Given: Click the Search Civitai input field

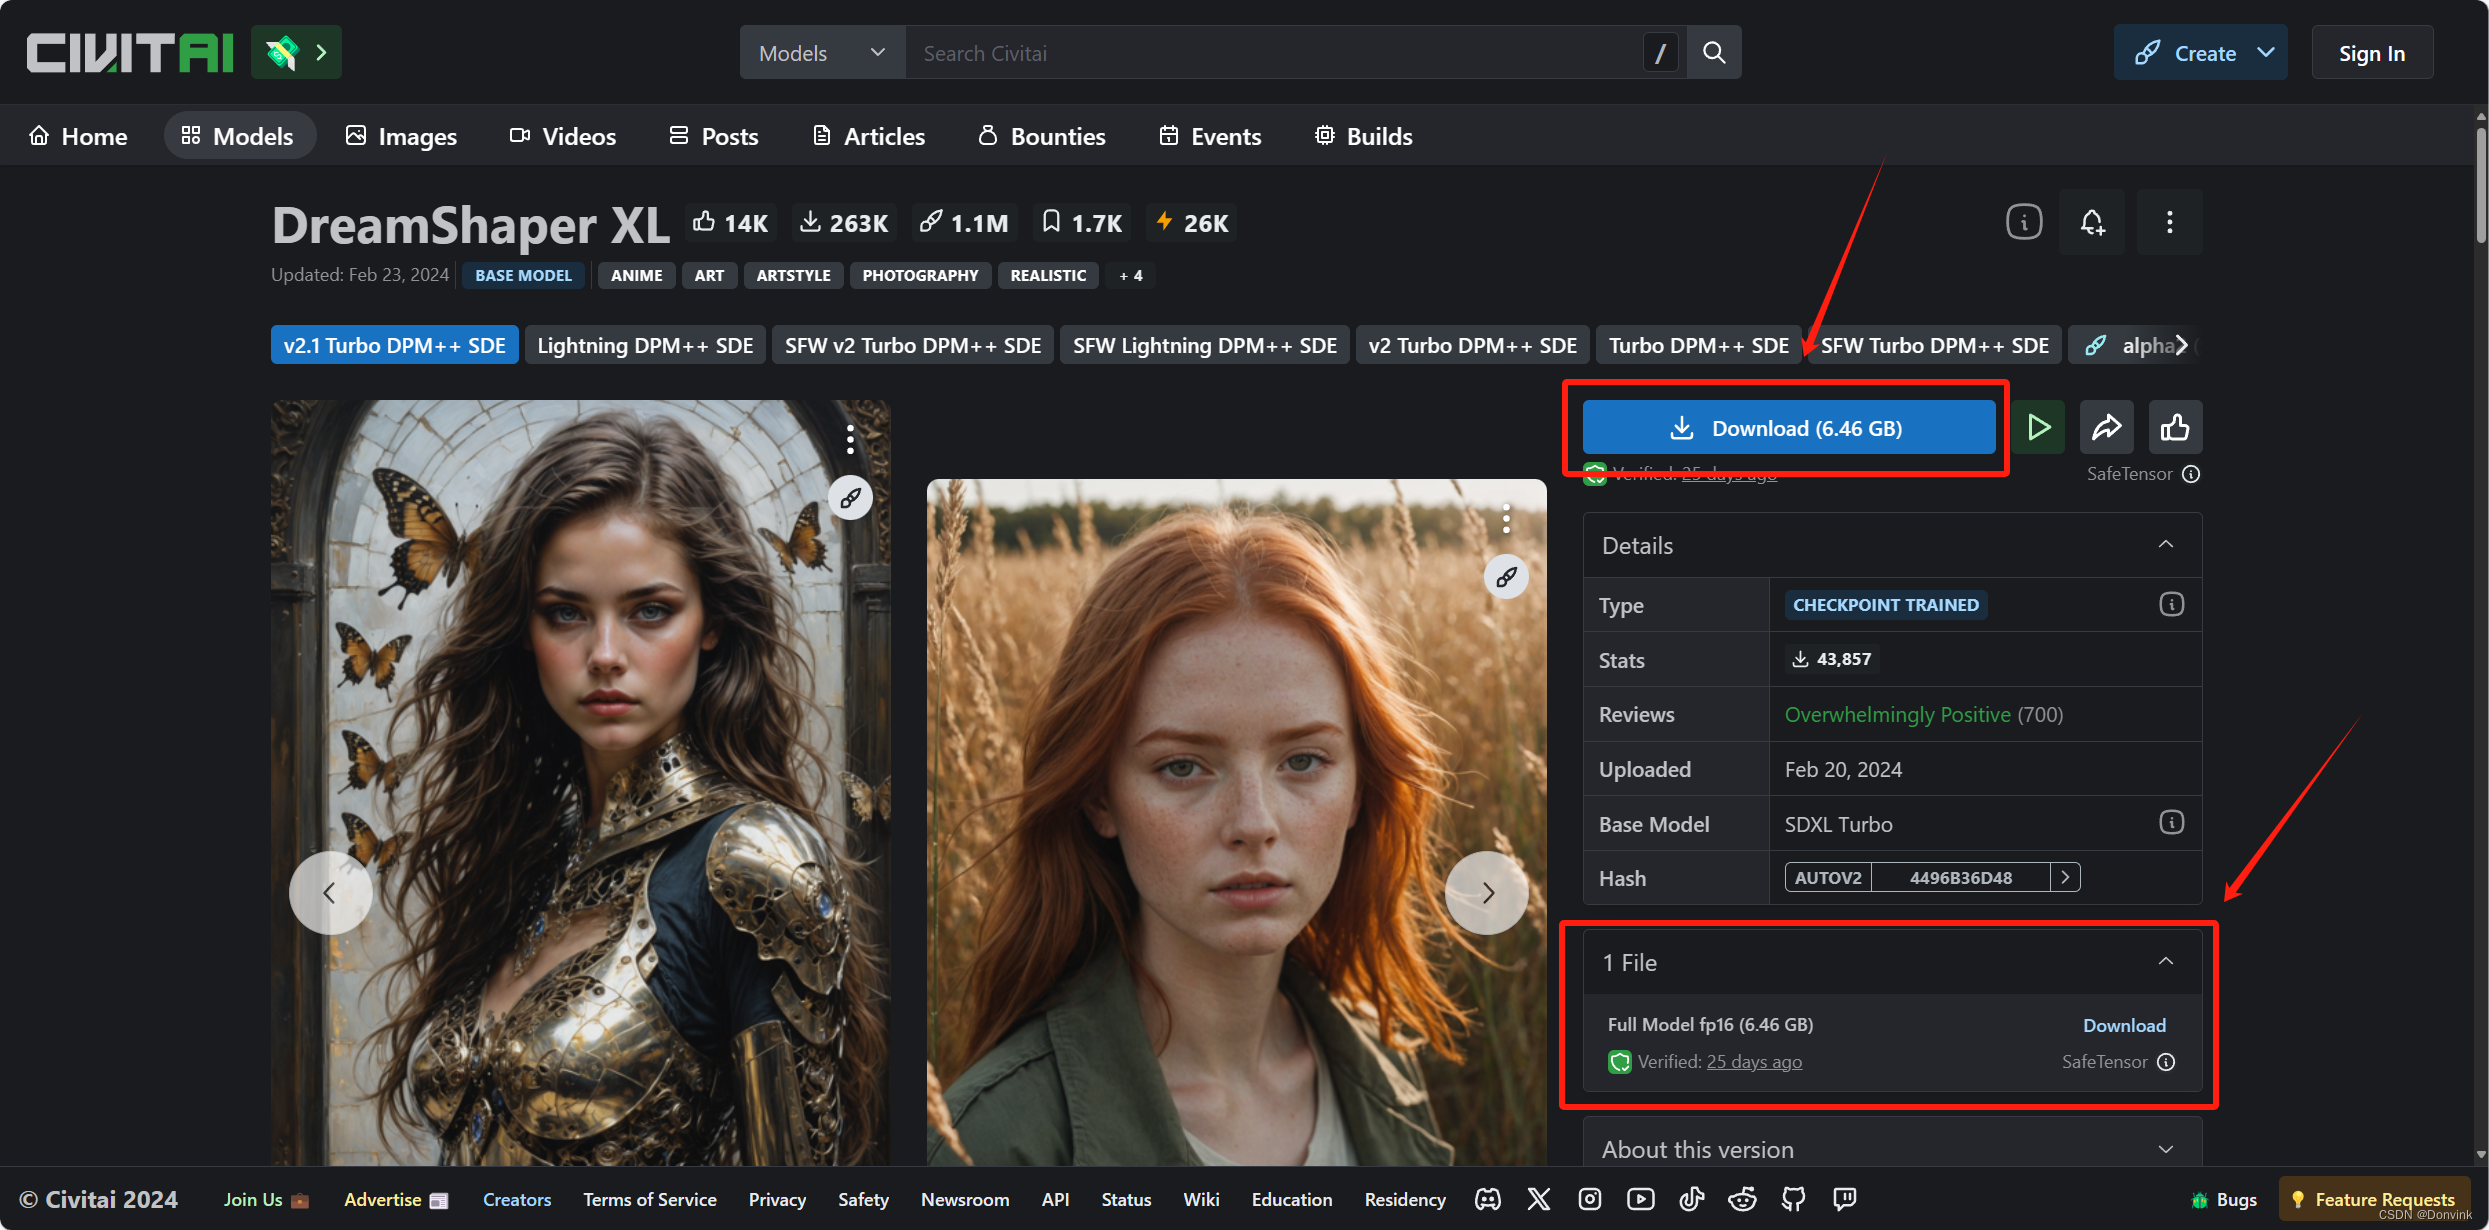Looking at the screenshot, I should (1270, 53).
